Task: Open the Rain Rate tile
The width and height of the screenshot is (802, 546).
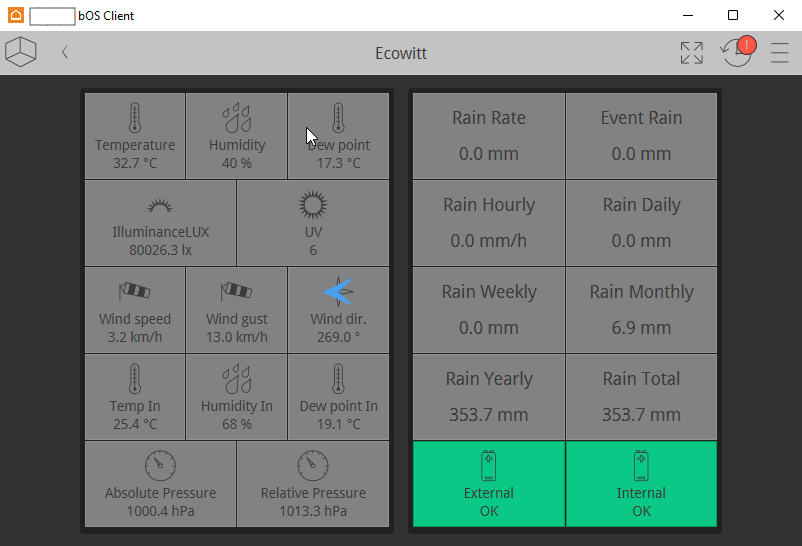Action: pos(489,136)
